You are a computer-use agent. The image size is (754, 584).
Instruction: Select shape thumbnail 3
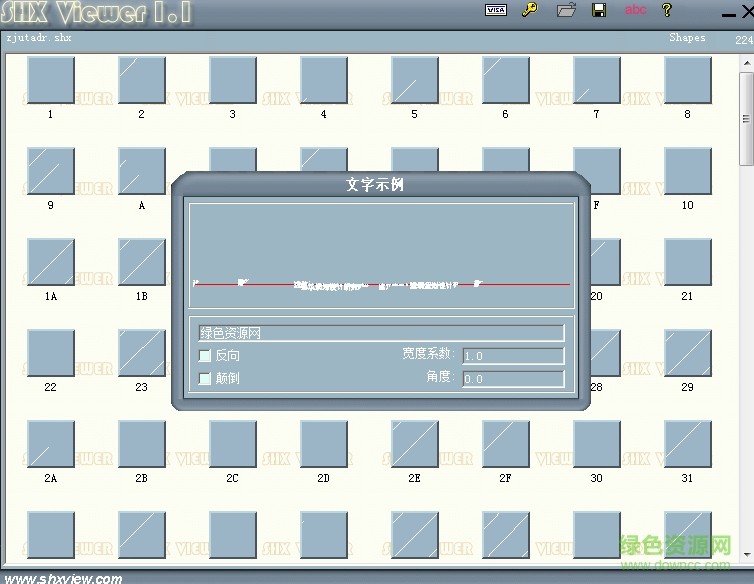click(233, 80)
